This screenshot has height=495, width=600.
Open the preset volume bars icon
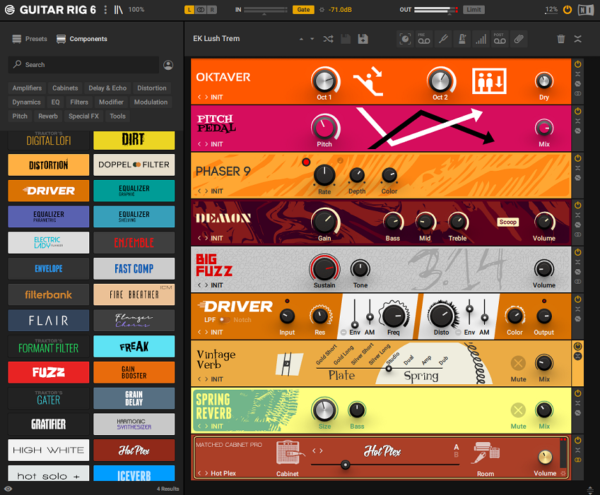pyautogui.click(x=481, y=39)
